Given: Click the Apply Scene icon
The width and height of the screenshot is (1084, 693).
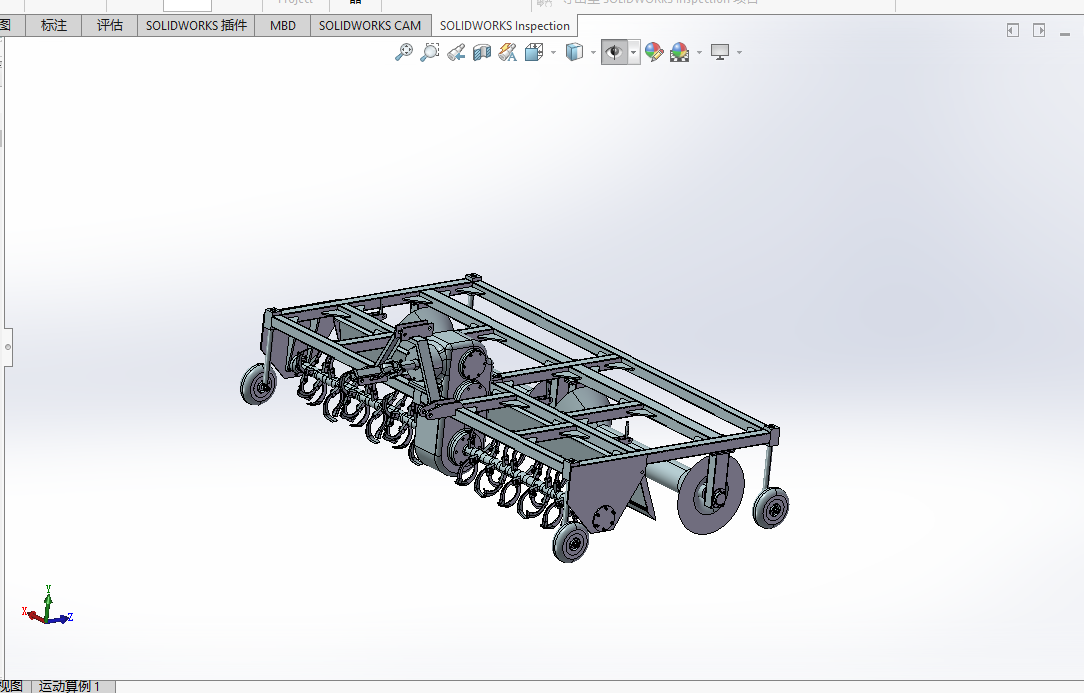Looking at the screenshot, I should [680, 52].
